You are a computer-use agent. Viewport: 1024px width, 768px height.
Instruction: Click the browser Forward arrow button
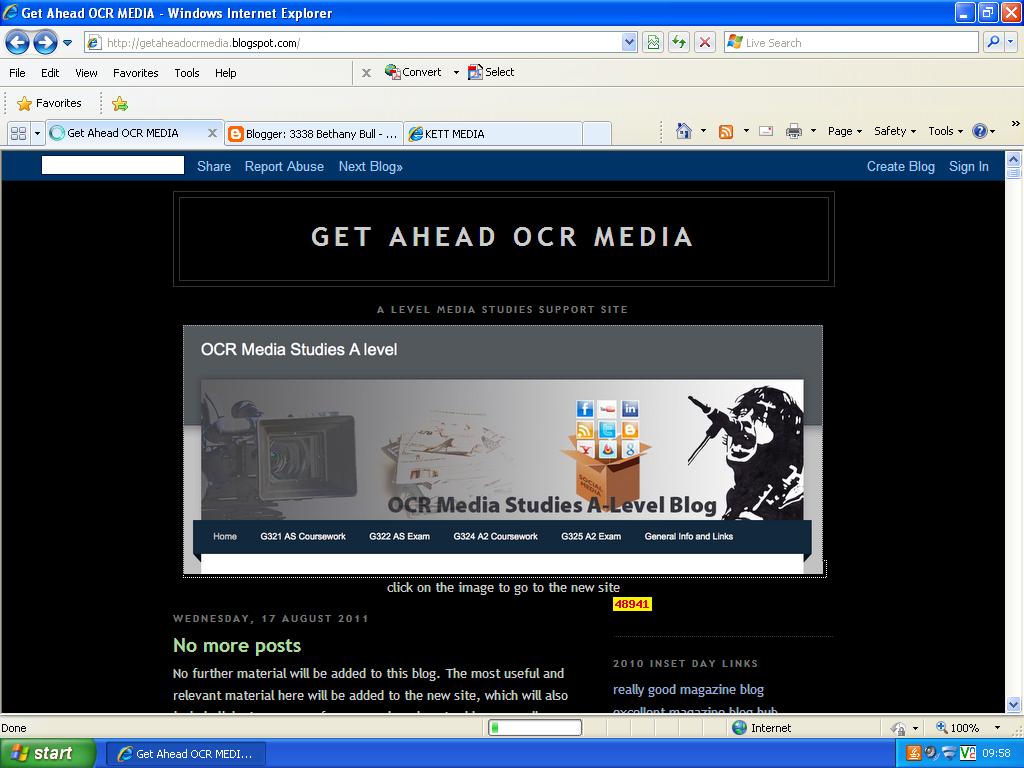(45, 43)
